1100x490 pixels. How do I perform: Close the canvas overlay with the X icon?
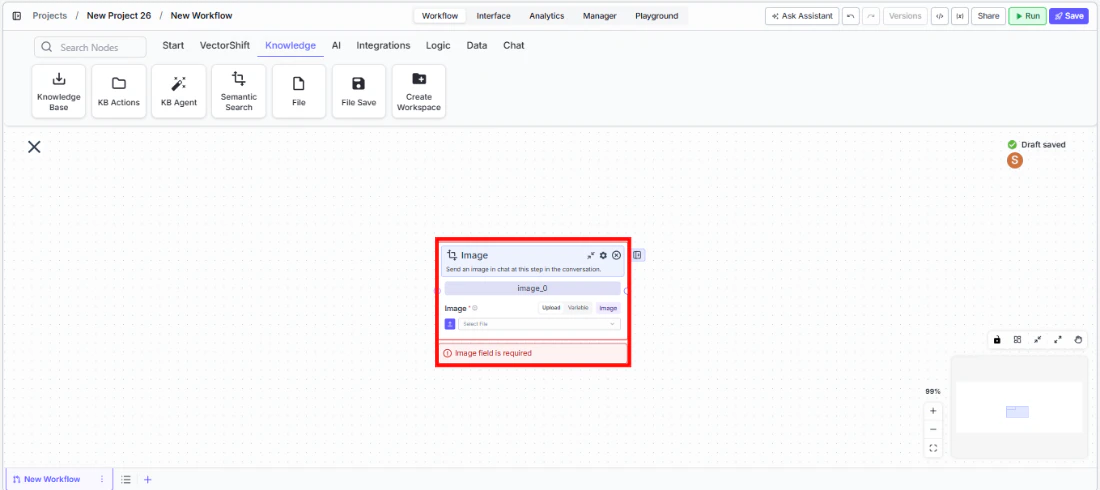coord(34,147)
